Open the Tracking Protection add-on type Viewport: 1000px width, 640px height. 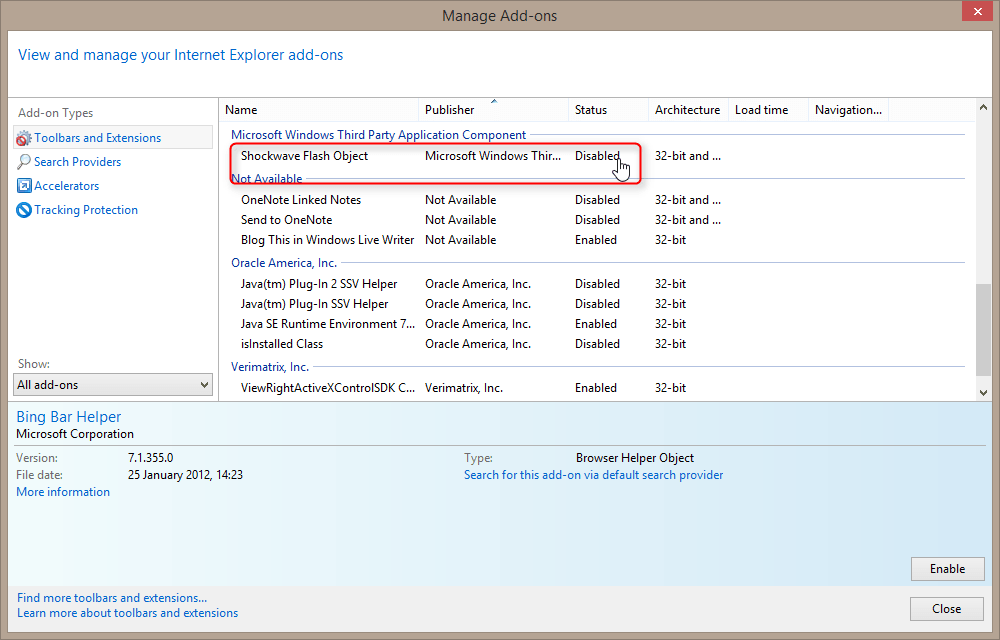tap(85, 210)
